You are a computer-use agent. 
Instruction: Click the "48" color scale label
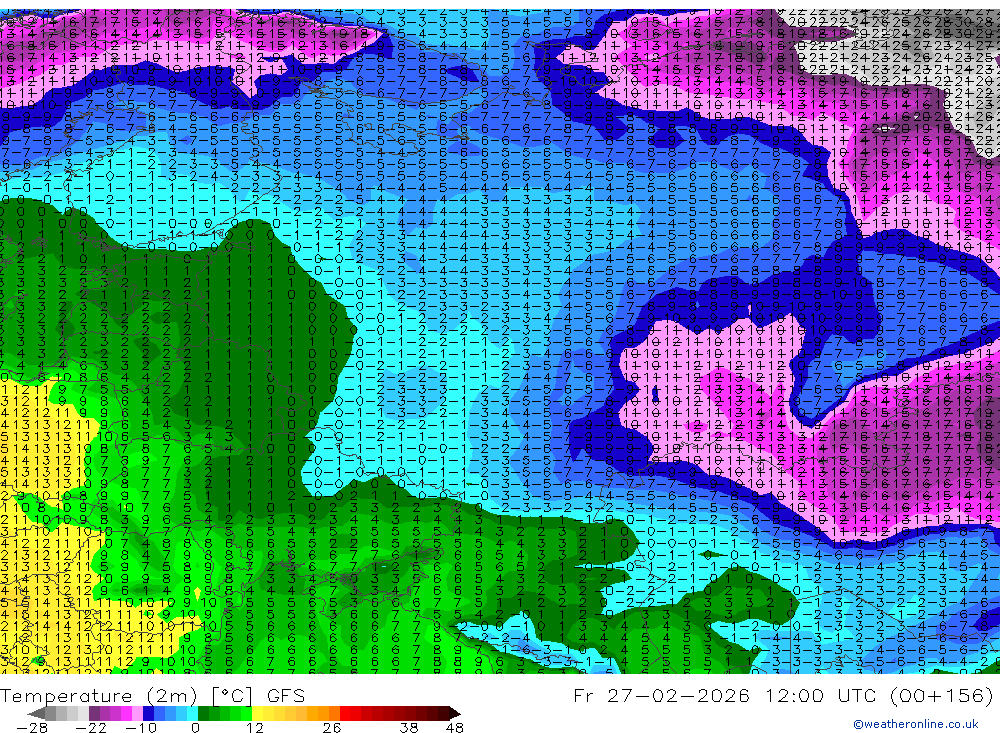[455, 727]
